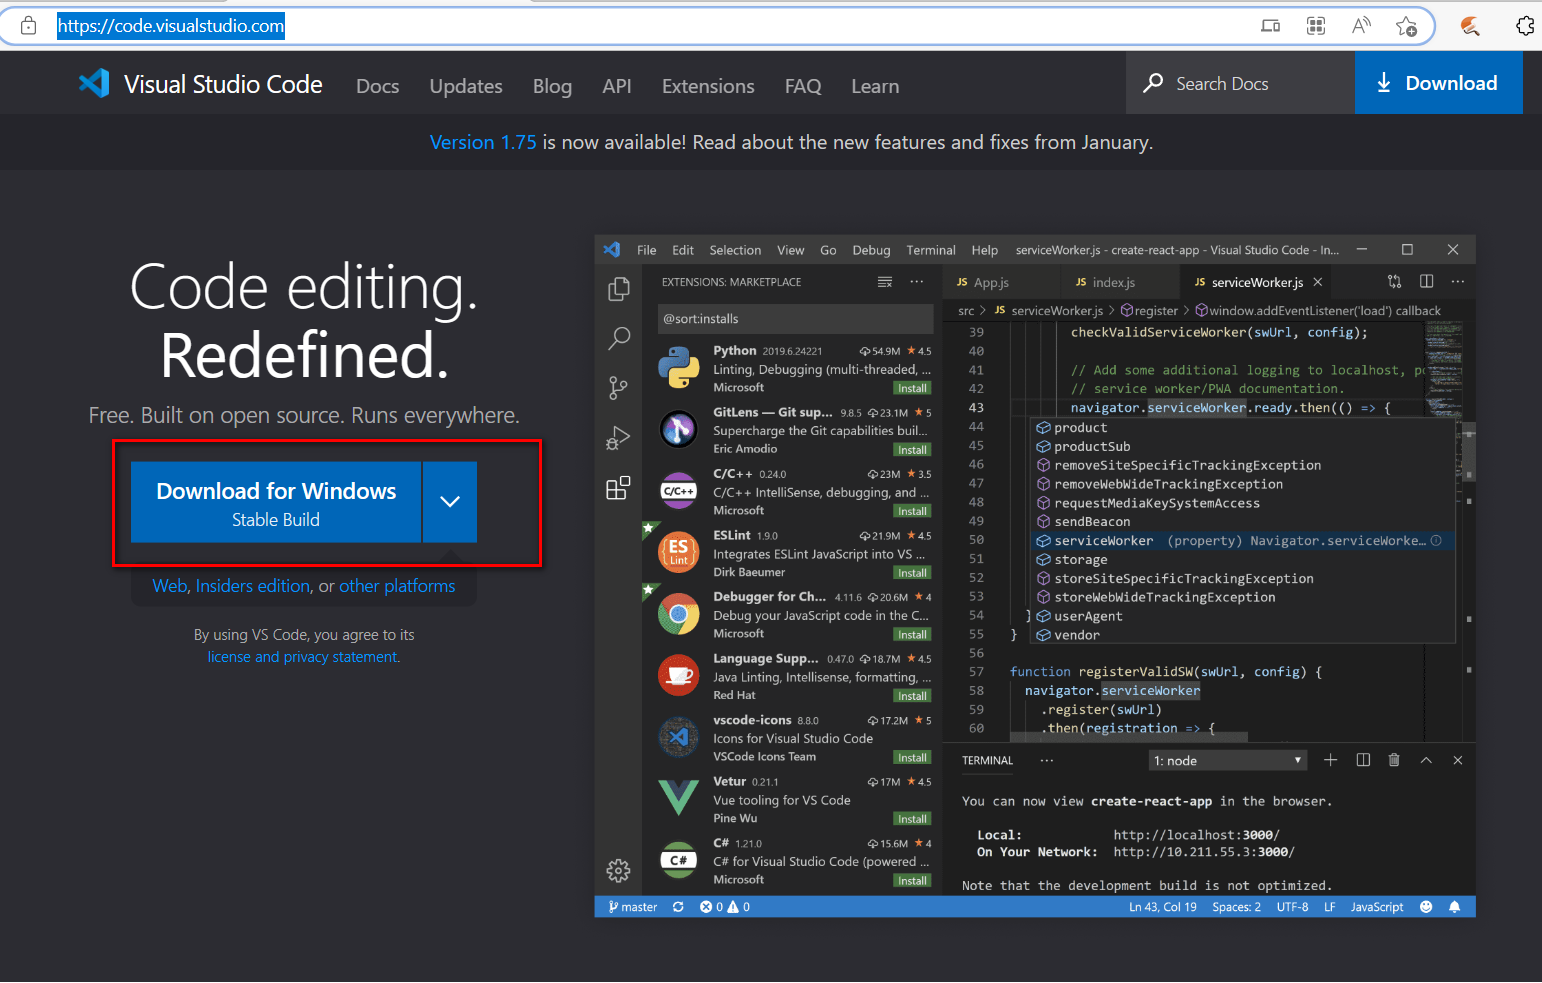Image resolution: width=1542 pixels, height=983 pixels.
Task: Add page to favorites star icon
Action: [1407, 26]
